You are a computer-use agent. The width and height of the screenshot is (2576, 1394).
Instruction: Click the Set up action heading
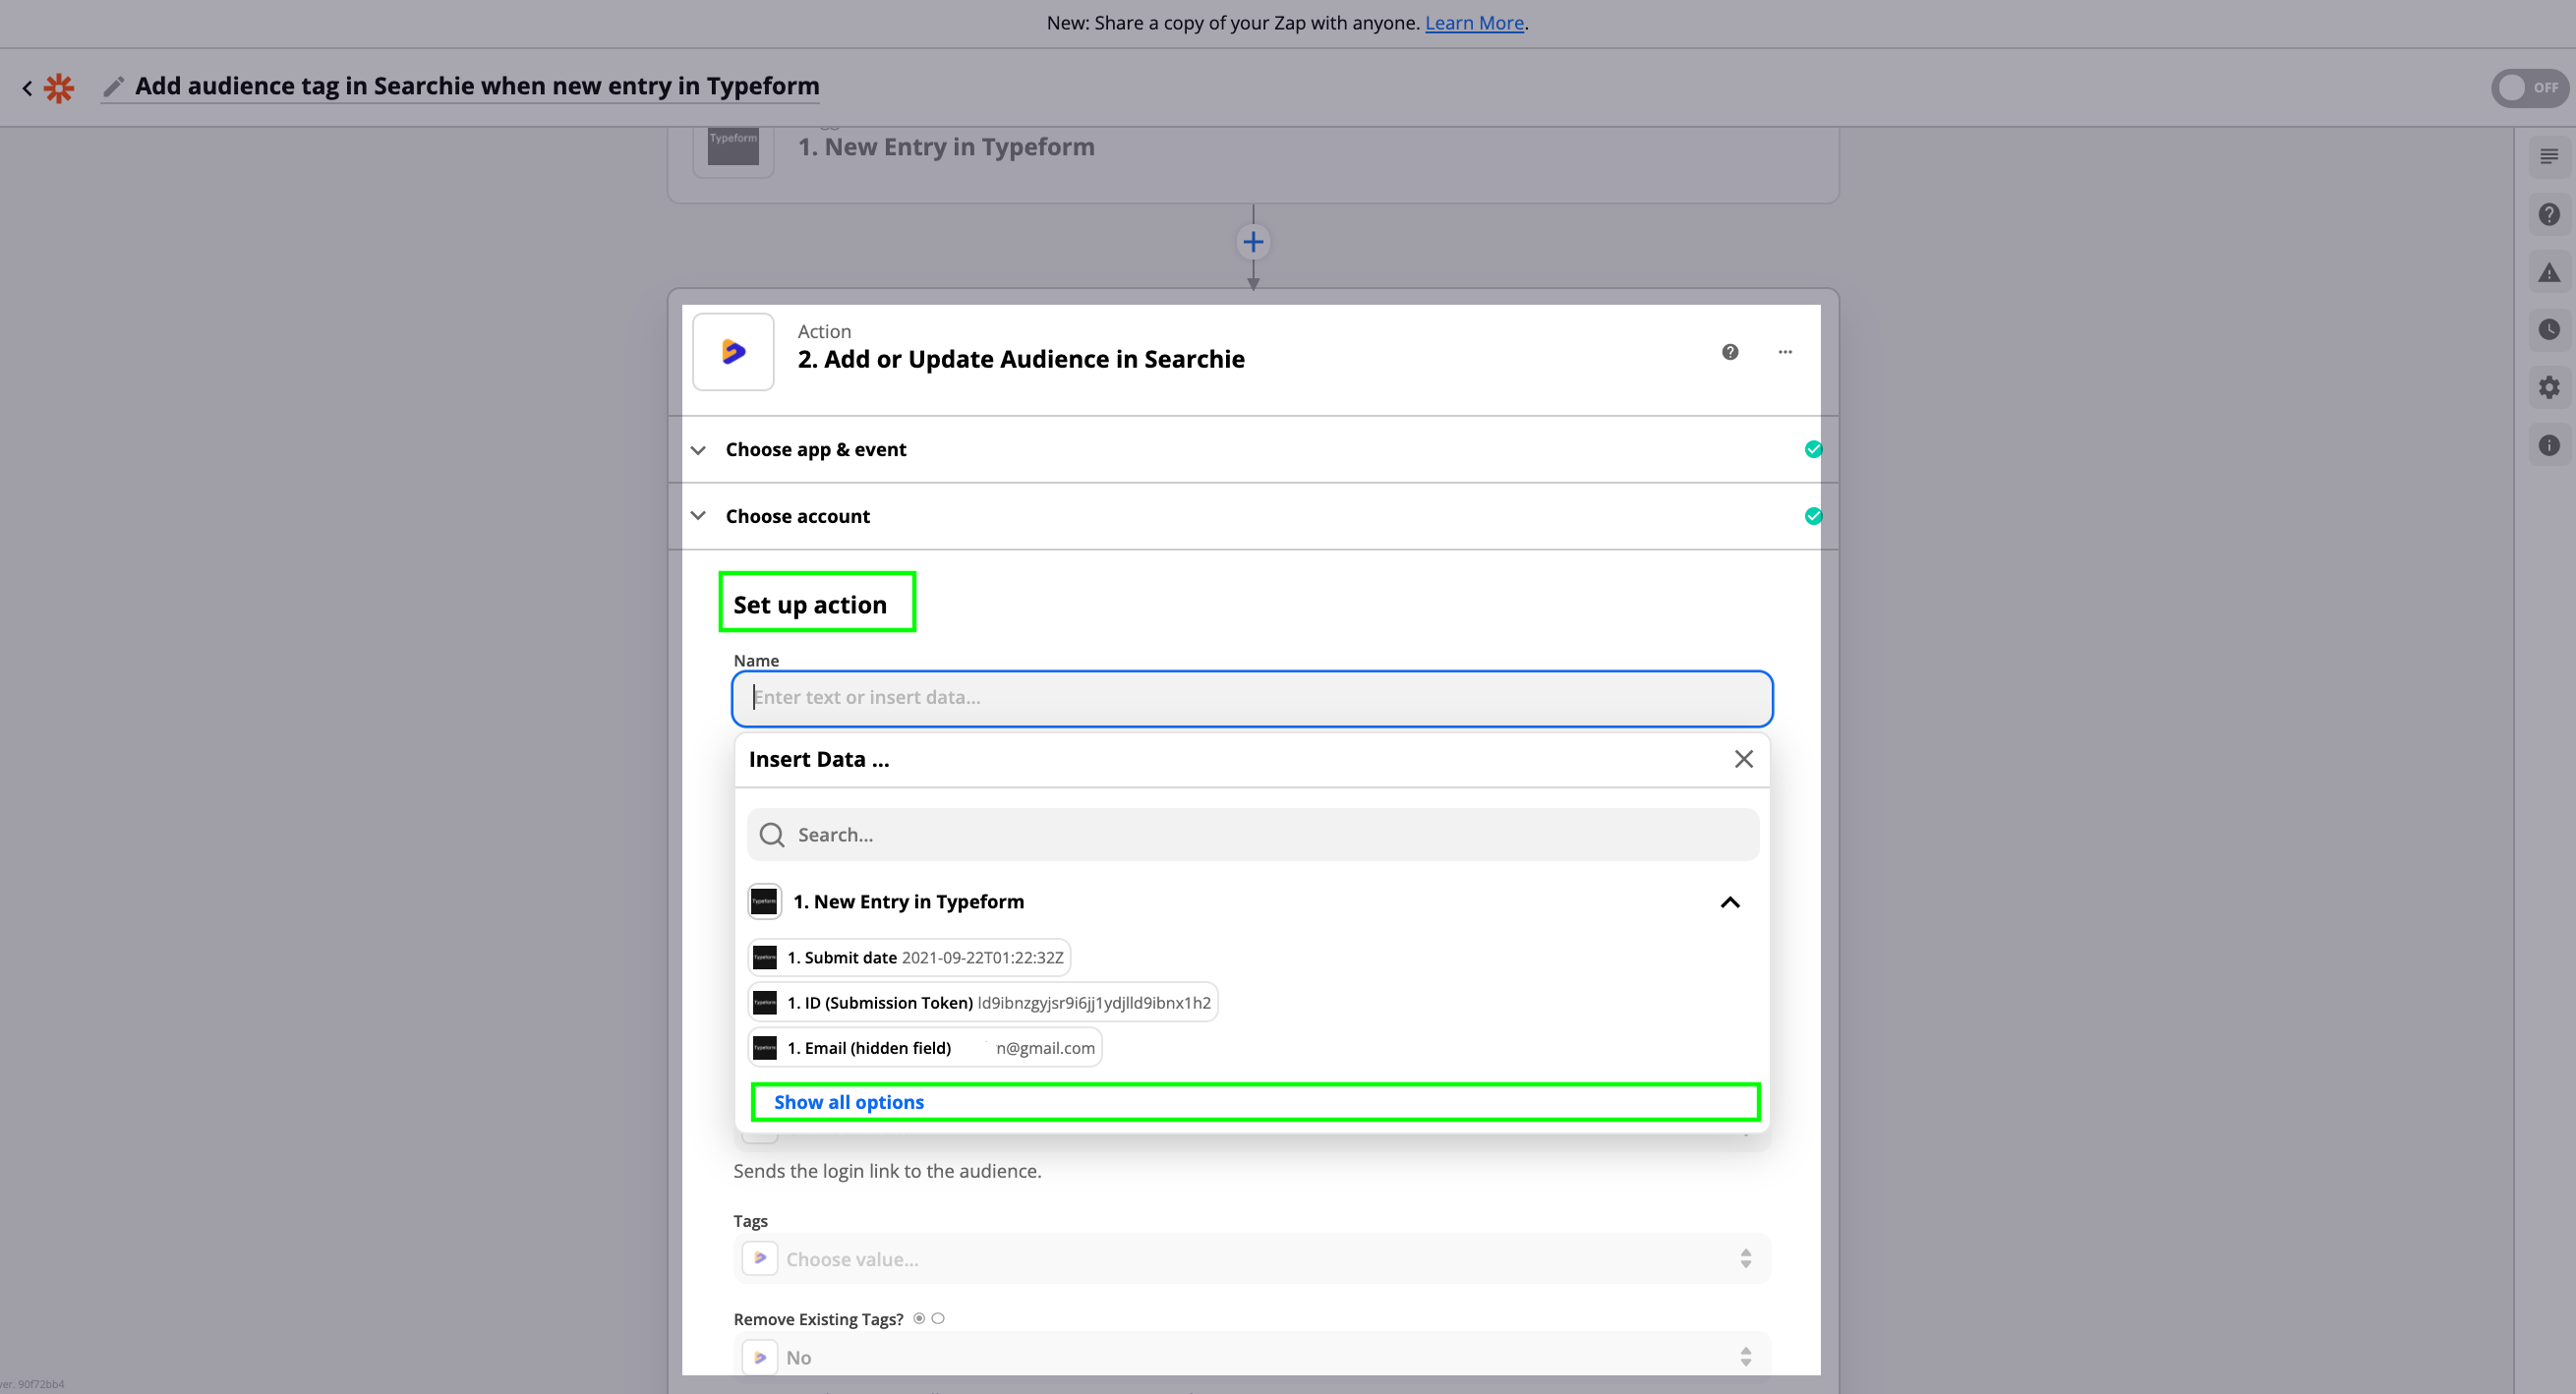[810, 605]
